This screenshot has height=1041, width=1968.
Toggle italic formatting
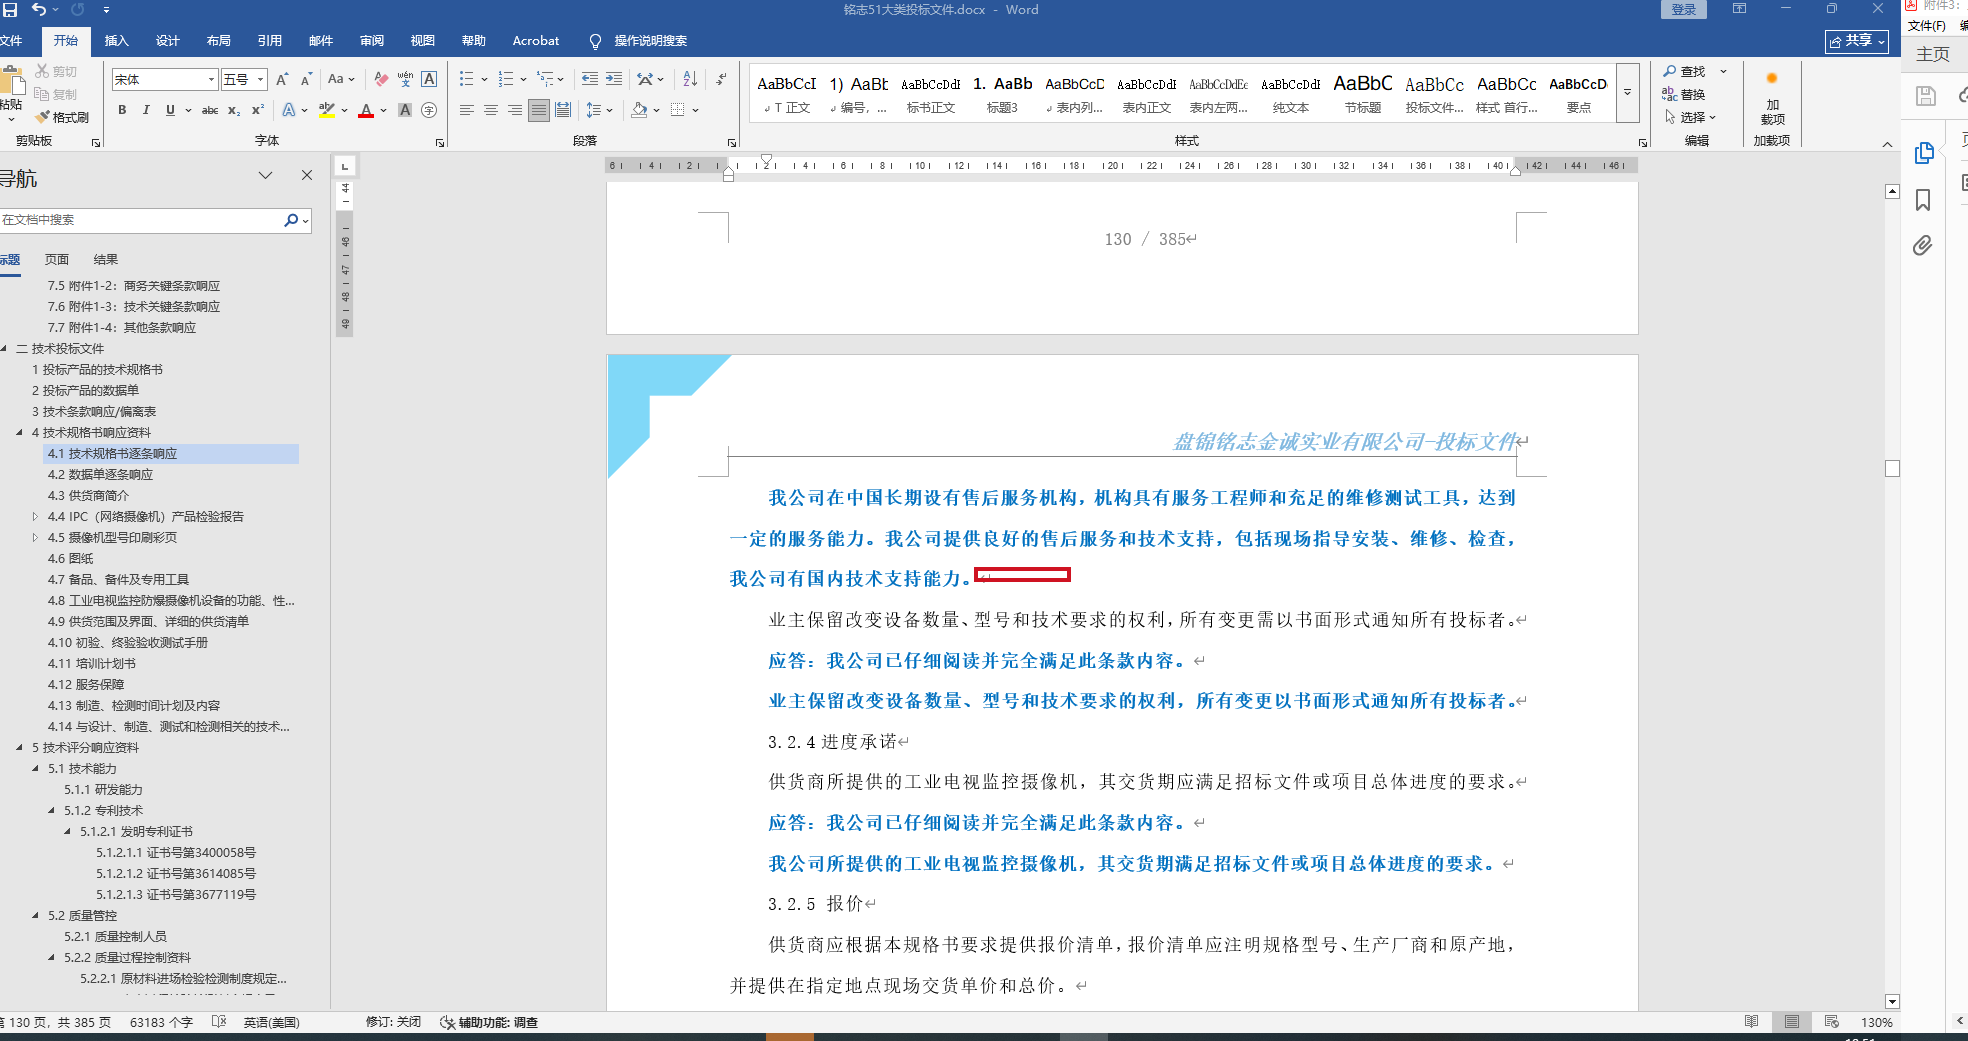146,110
